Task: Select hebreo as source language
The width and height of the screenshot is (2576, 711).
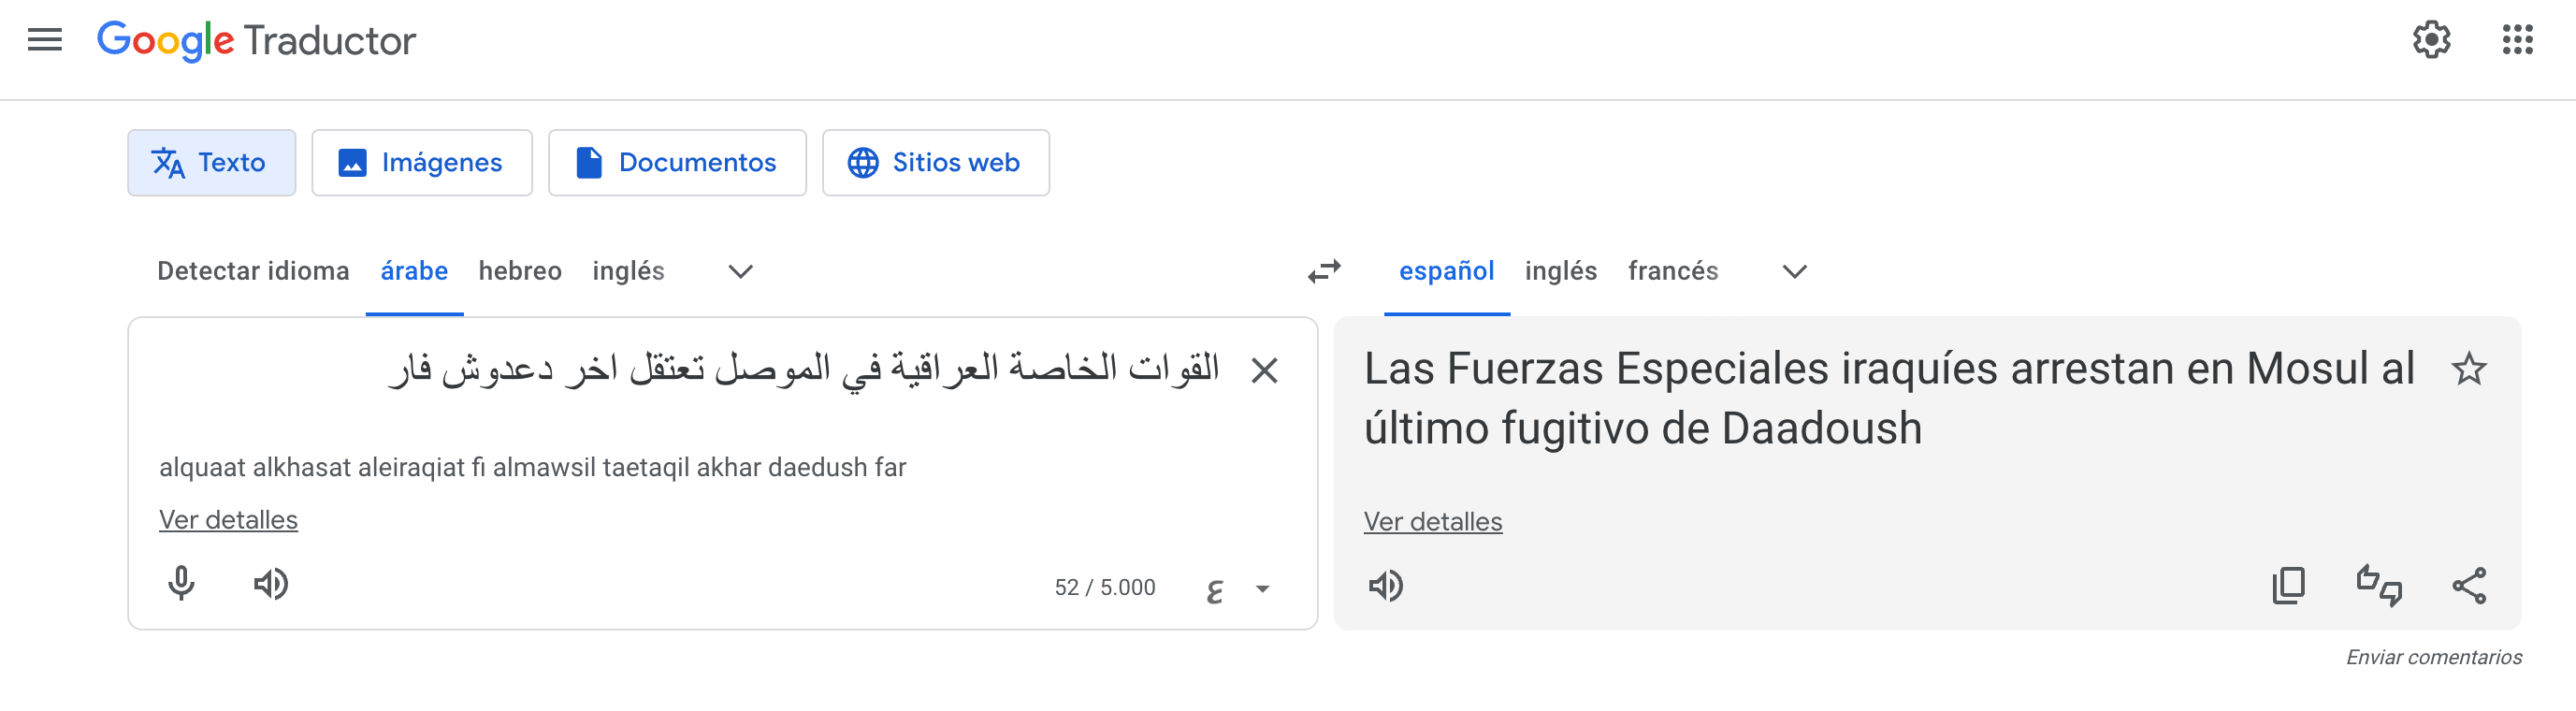Action: (520, 271)
